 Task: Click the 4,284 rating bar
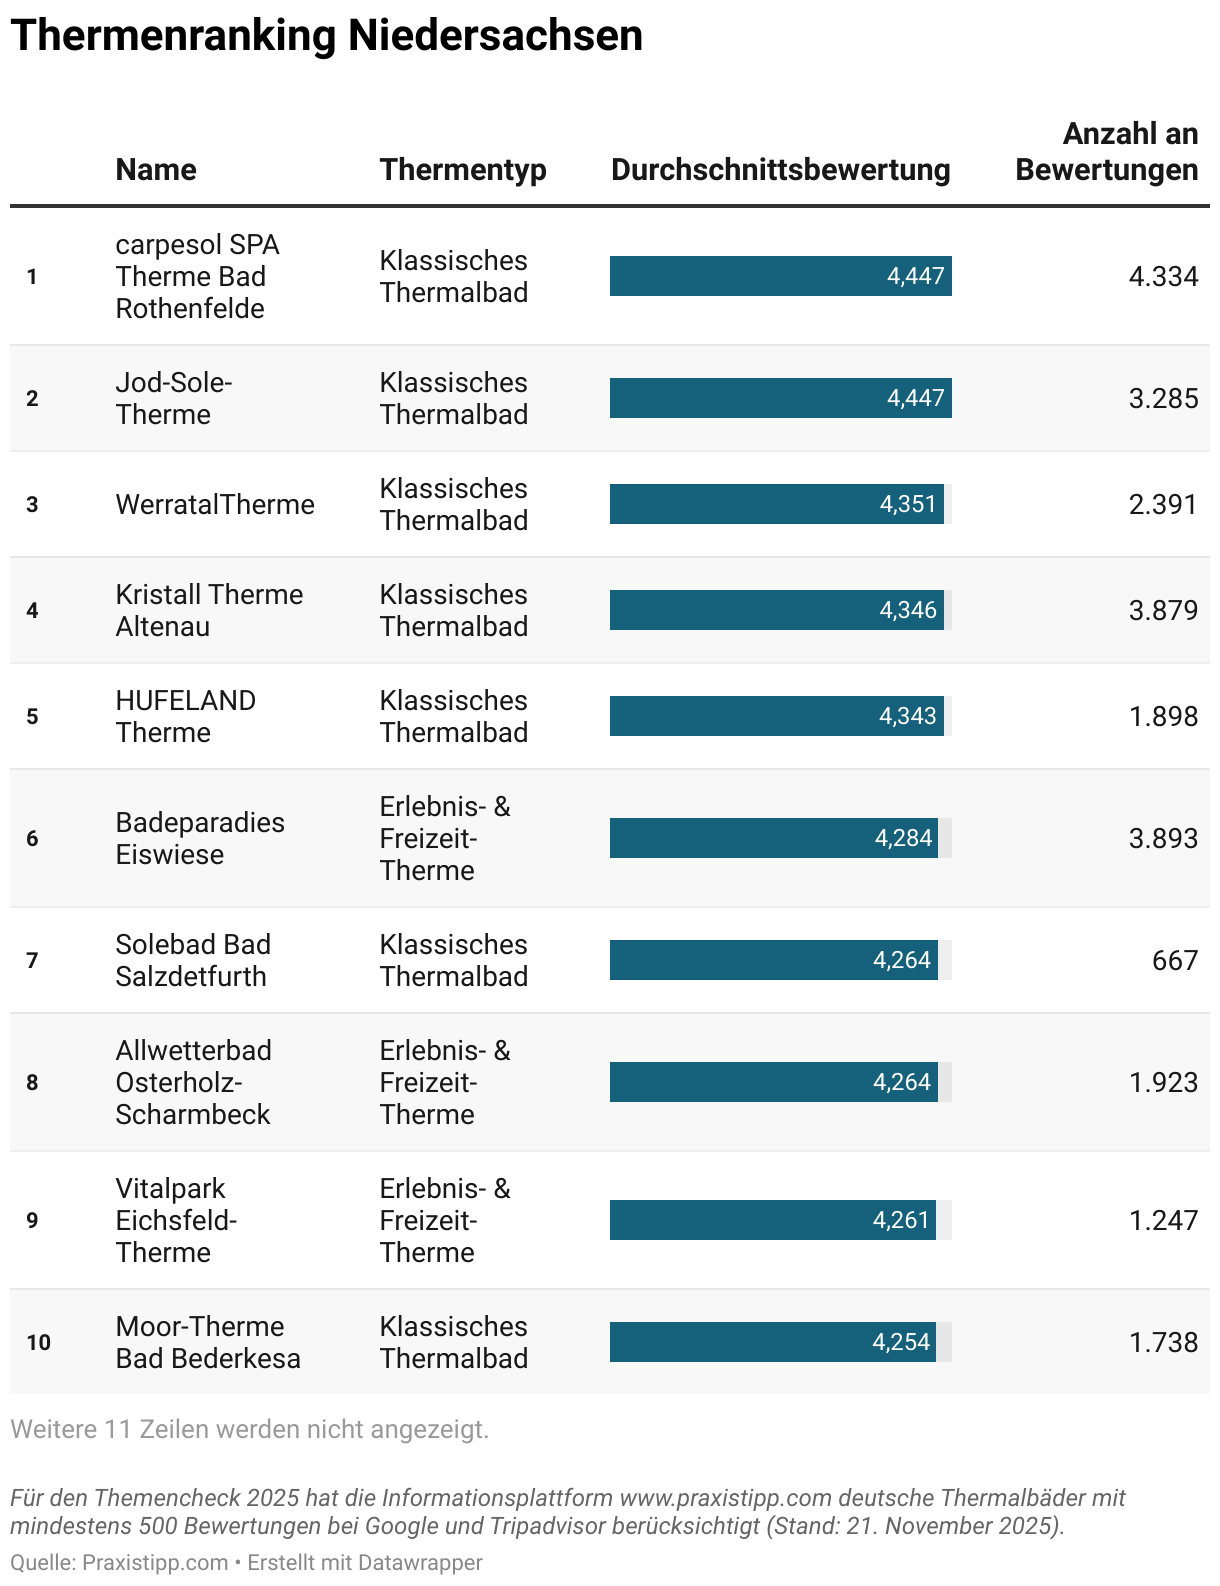point(774,838)
